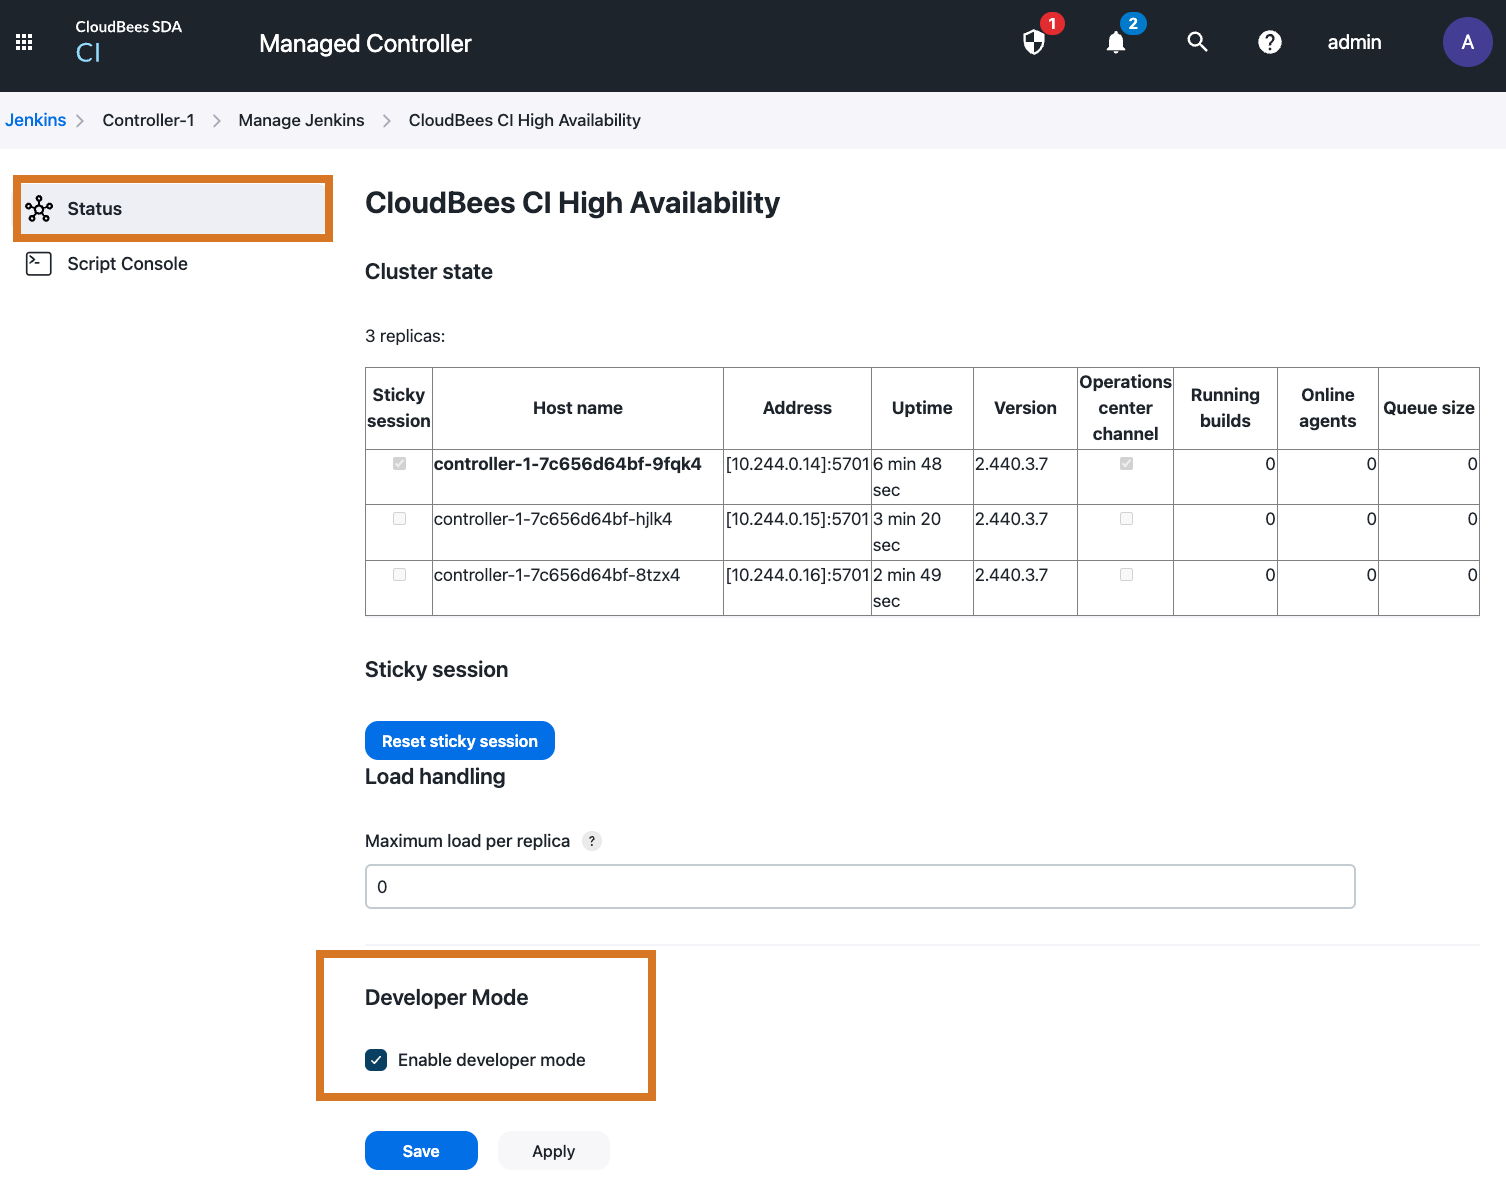Viewport: 1506px width, 1194px height.
Task: Go to Jenkins breadcrumb link
Action: click(x=35, y=120)
